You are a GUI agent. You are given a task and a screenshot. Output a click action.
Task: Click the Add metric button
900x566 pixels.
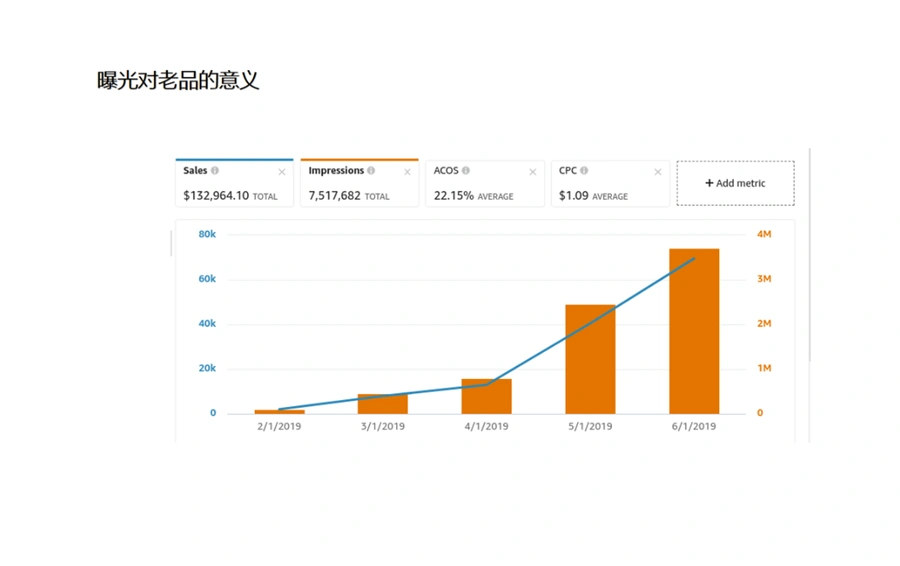pos(735,183)
